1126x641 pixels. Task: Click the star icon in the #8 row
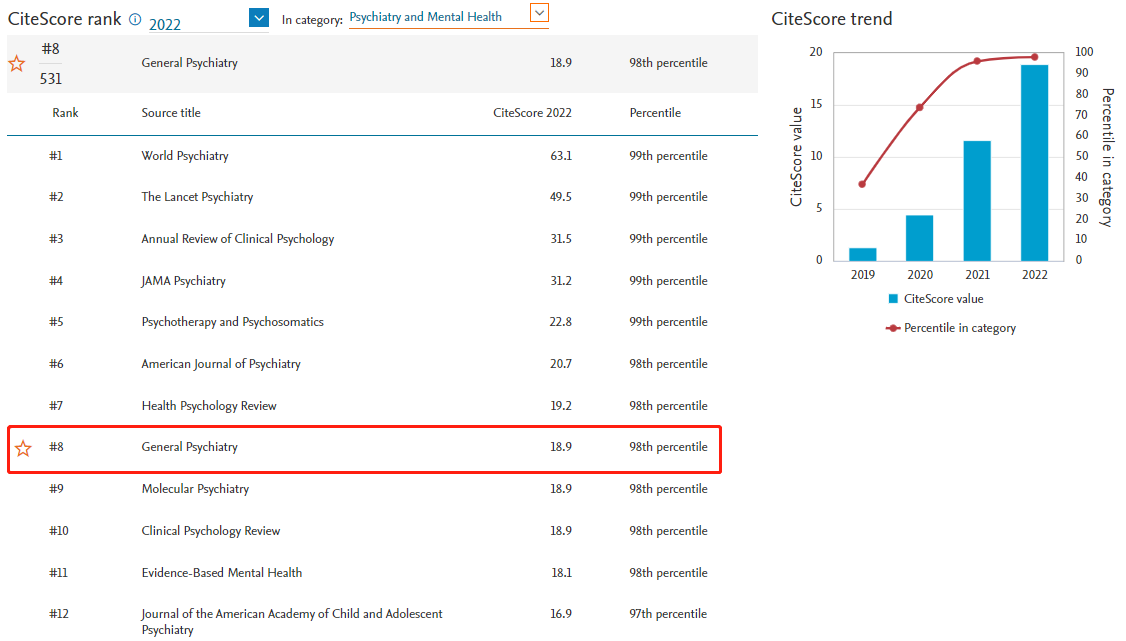(23, 448)
